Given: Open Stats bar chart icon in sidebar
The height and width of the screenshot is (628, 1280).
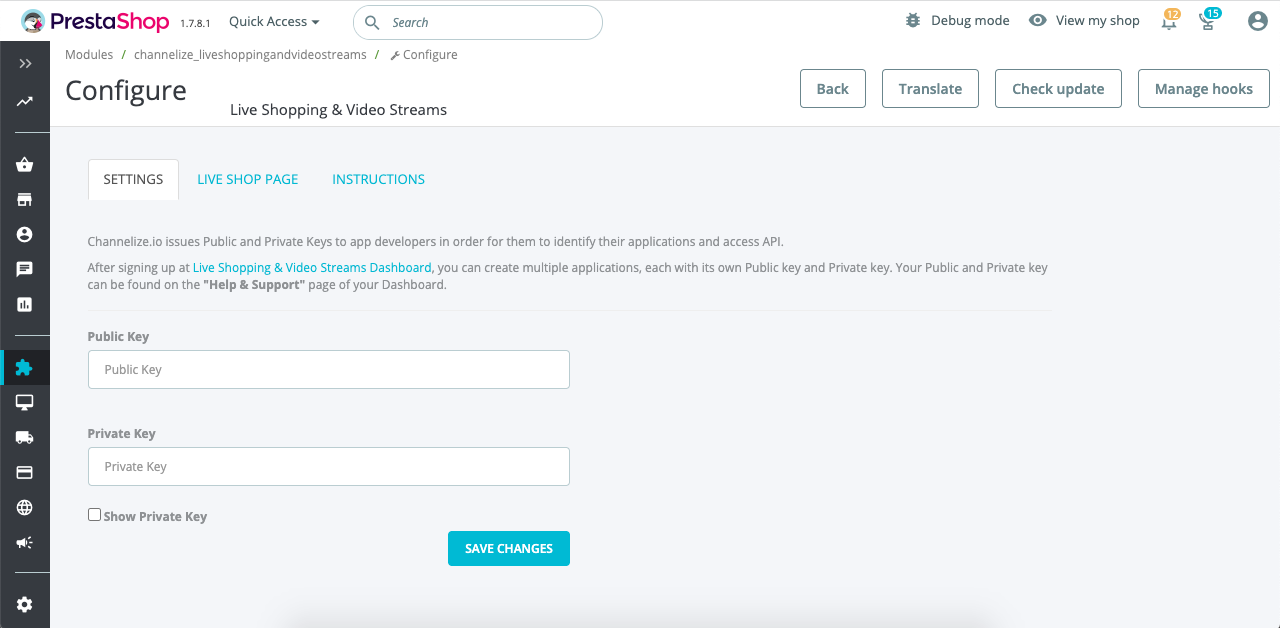Looking at the screenshot, I should tap(25, 304).
